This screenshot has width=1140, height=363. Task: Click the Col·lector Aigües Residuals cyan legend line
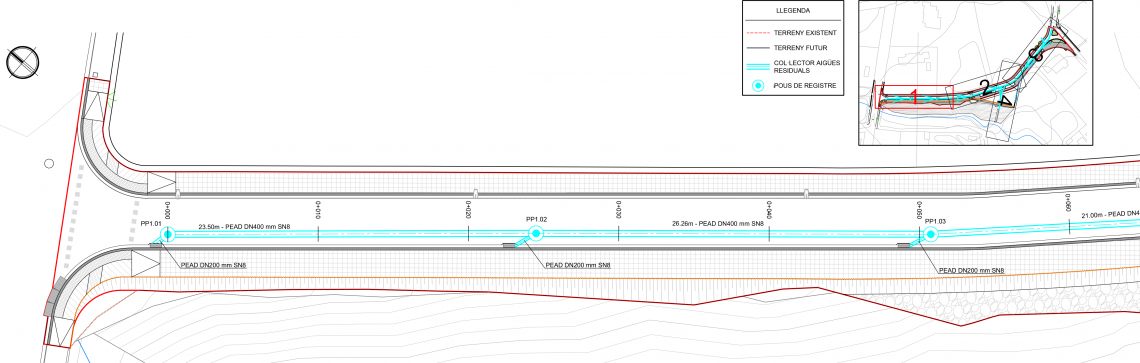pos(758,66)
